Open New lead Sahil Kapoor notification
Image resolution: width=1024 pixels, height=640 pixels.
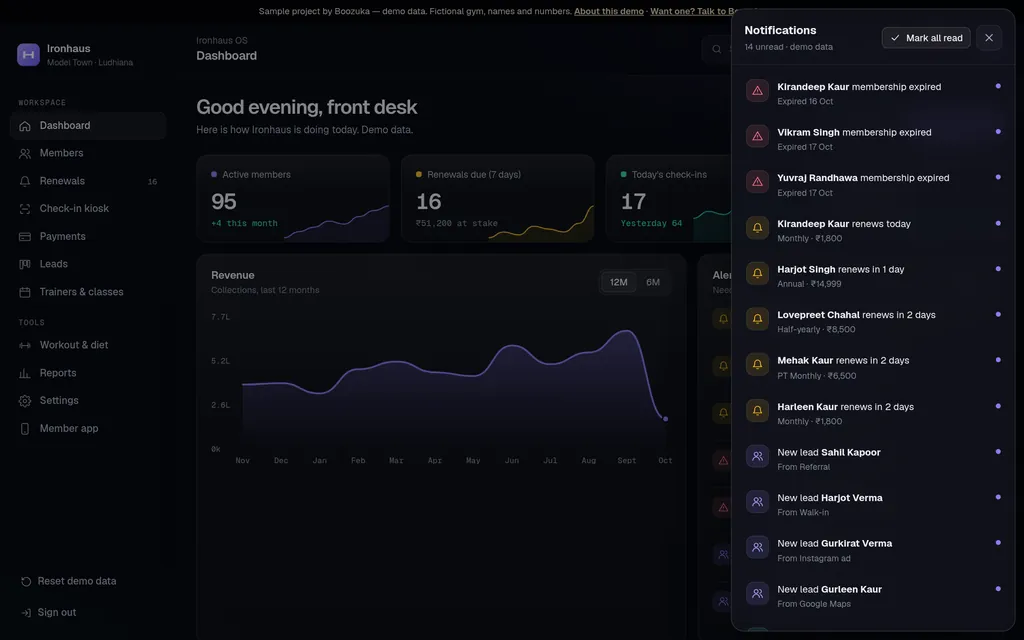pos(873,459)
